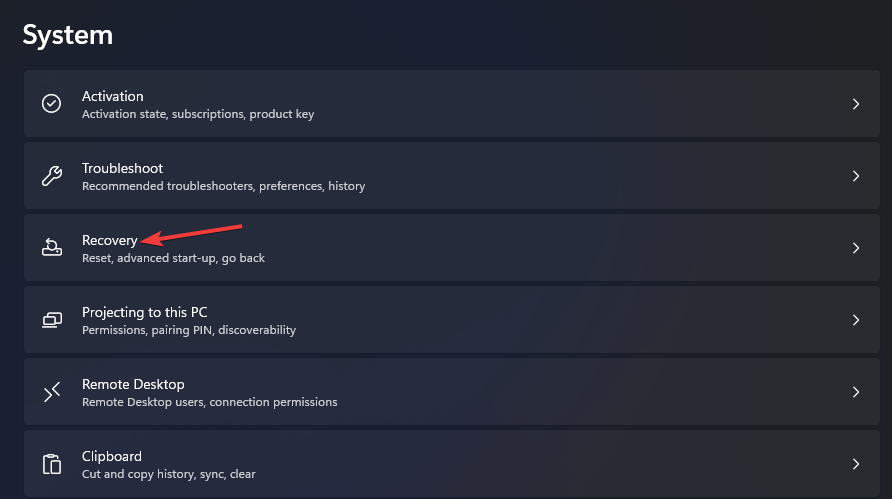Click the Projecting to this PC icon
This screenshot has width=892, height=499.
point(52,320)
